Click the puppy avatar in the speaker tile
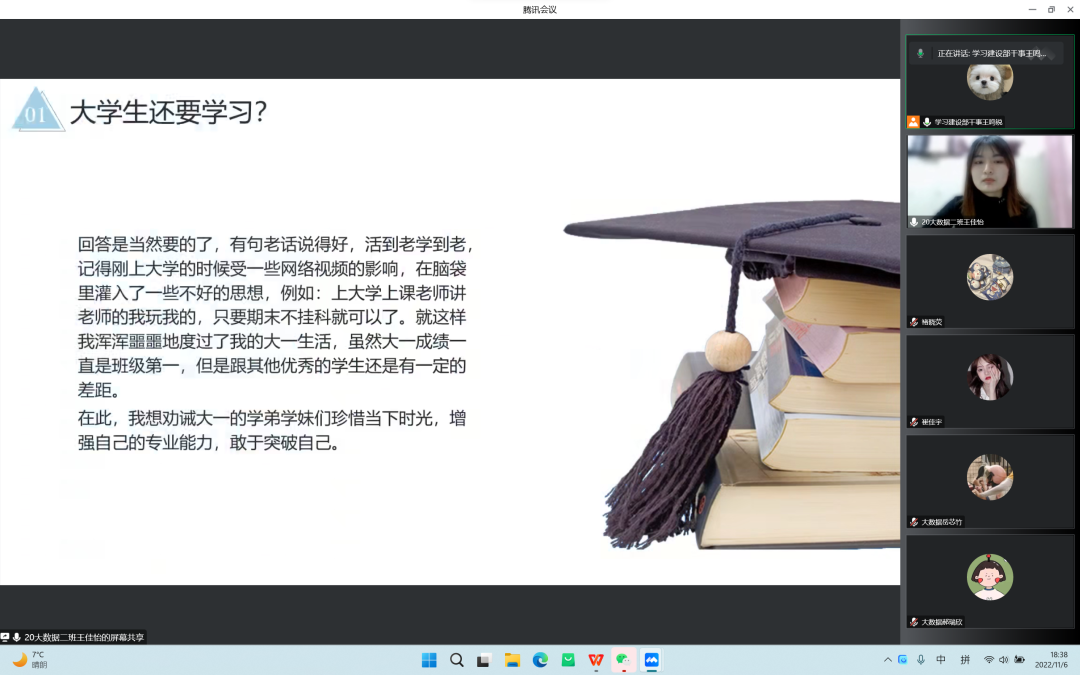This screenshot has height=675, width=1080. point(990,80)
